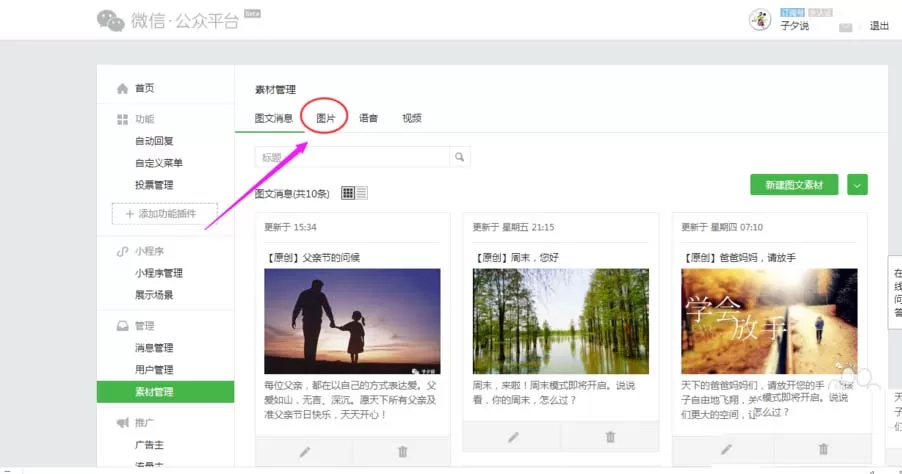Select 素材管理 in the sidebar
Viewport: 902px width, 474px height.
click(166, 392)
